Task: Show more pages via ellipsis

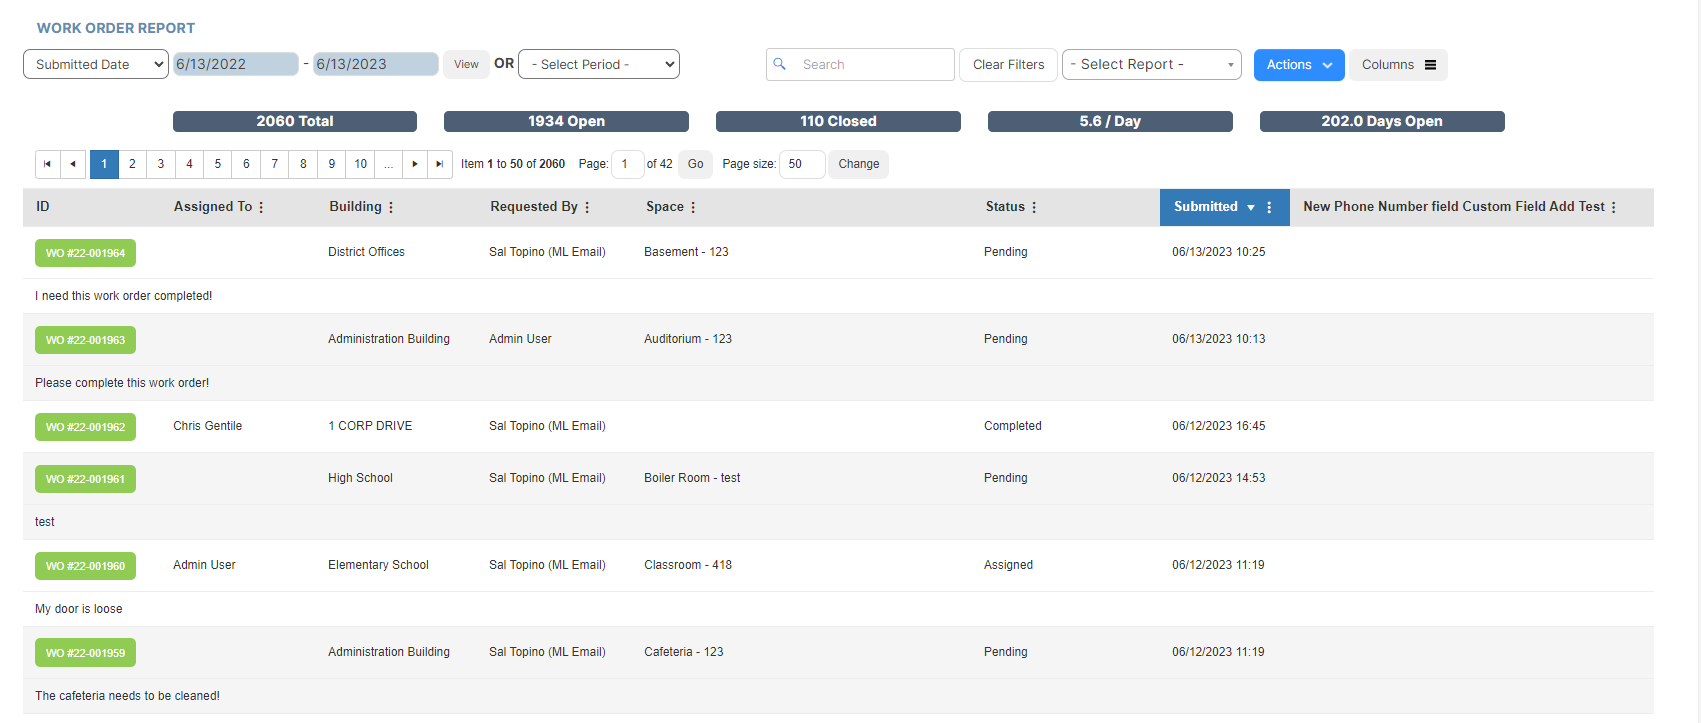Action: [389, 164]
